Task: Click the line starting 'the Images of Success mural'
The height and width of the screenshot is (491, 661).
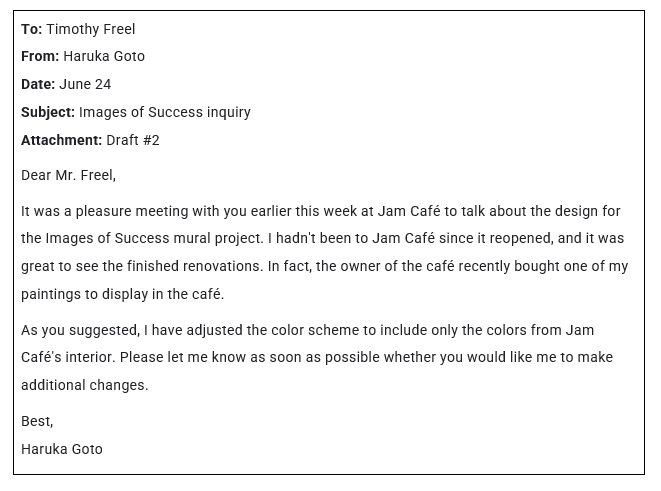Action: pos(322,239)
